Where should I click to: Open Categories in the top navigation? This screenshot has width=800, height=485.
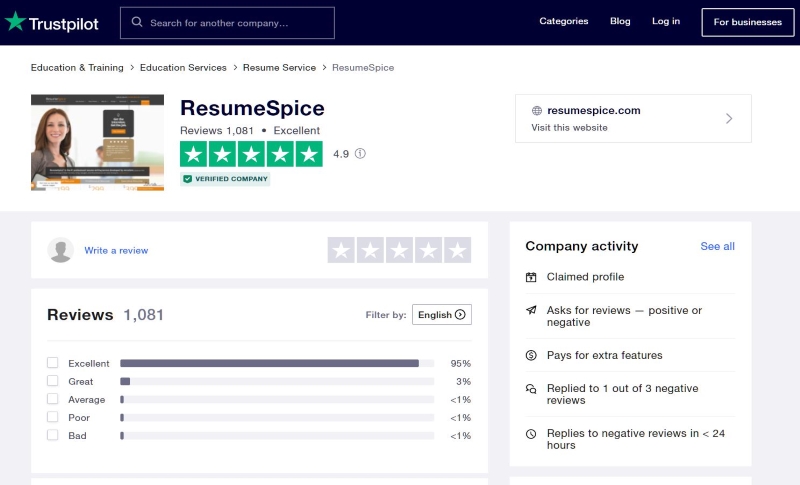coord(564,21)
